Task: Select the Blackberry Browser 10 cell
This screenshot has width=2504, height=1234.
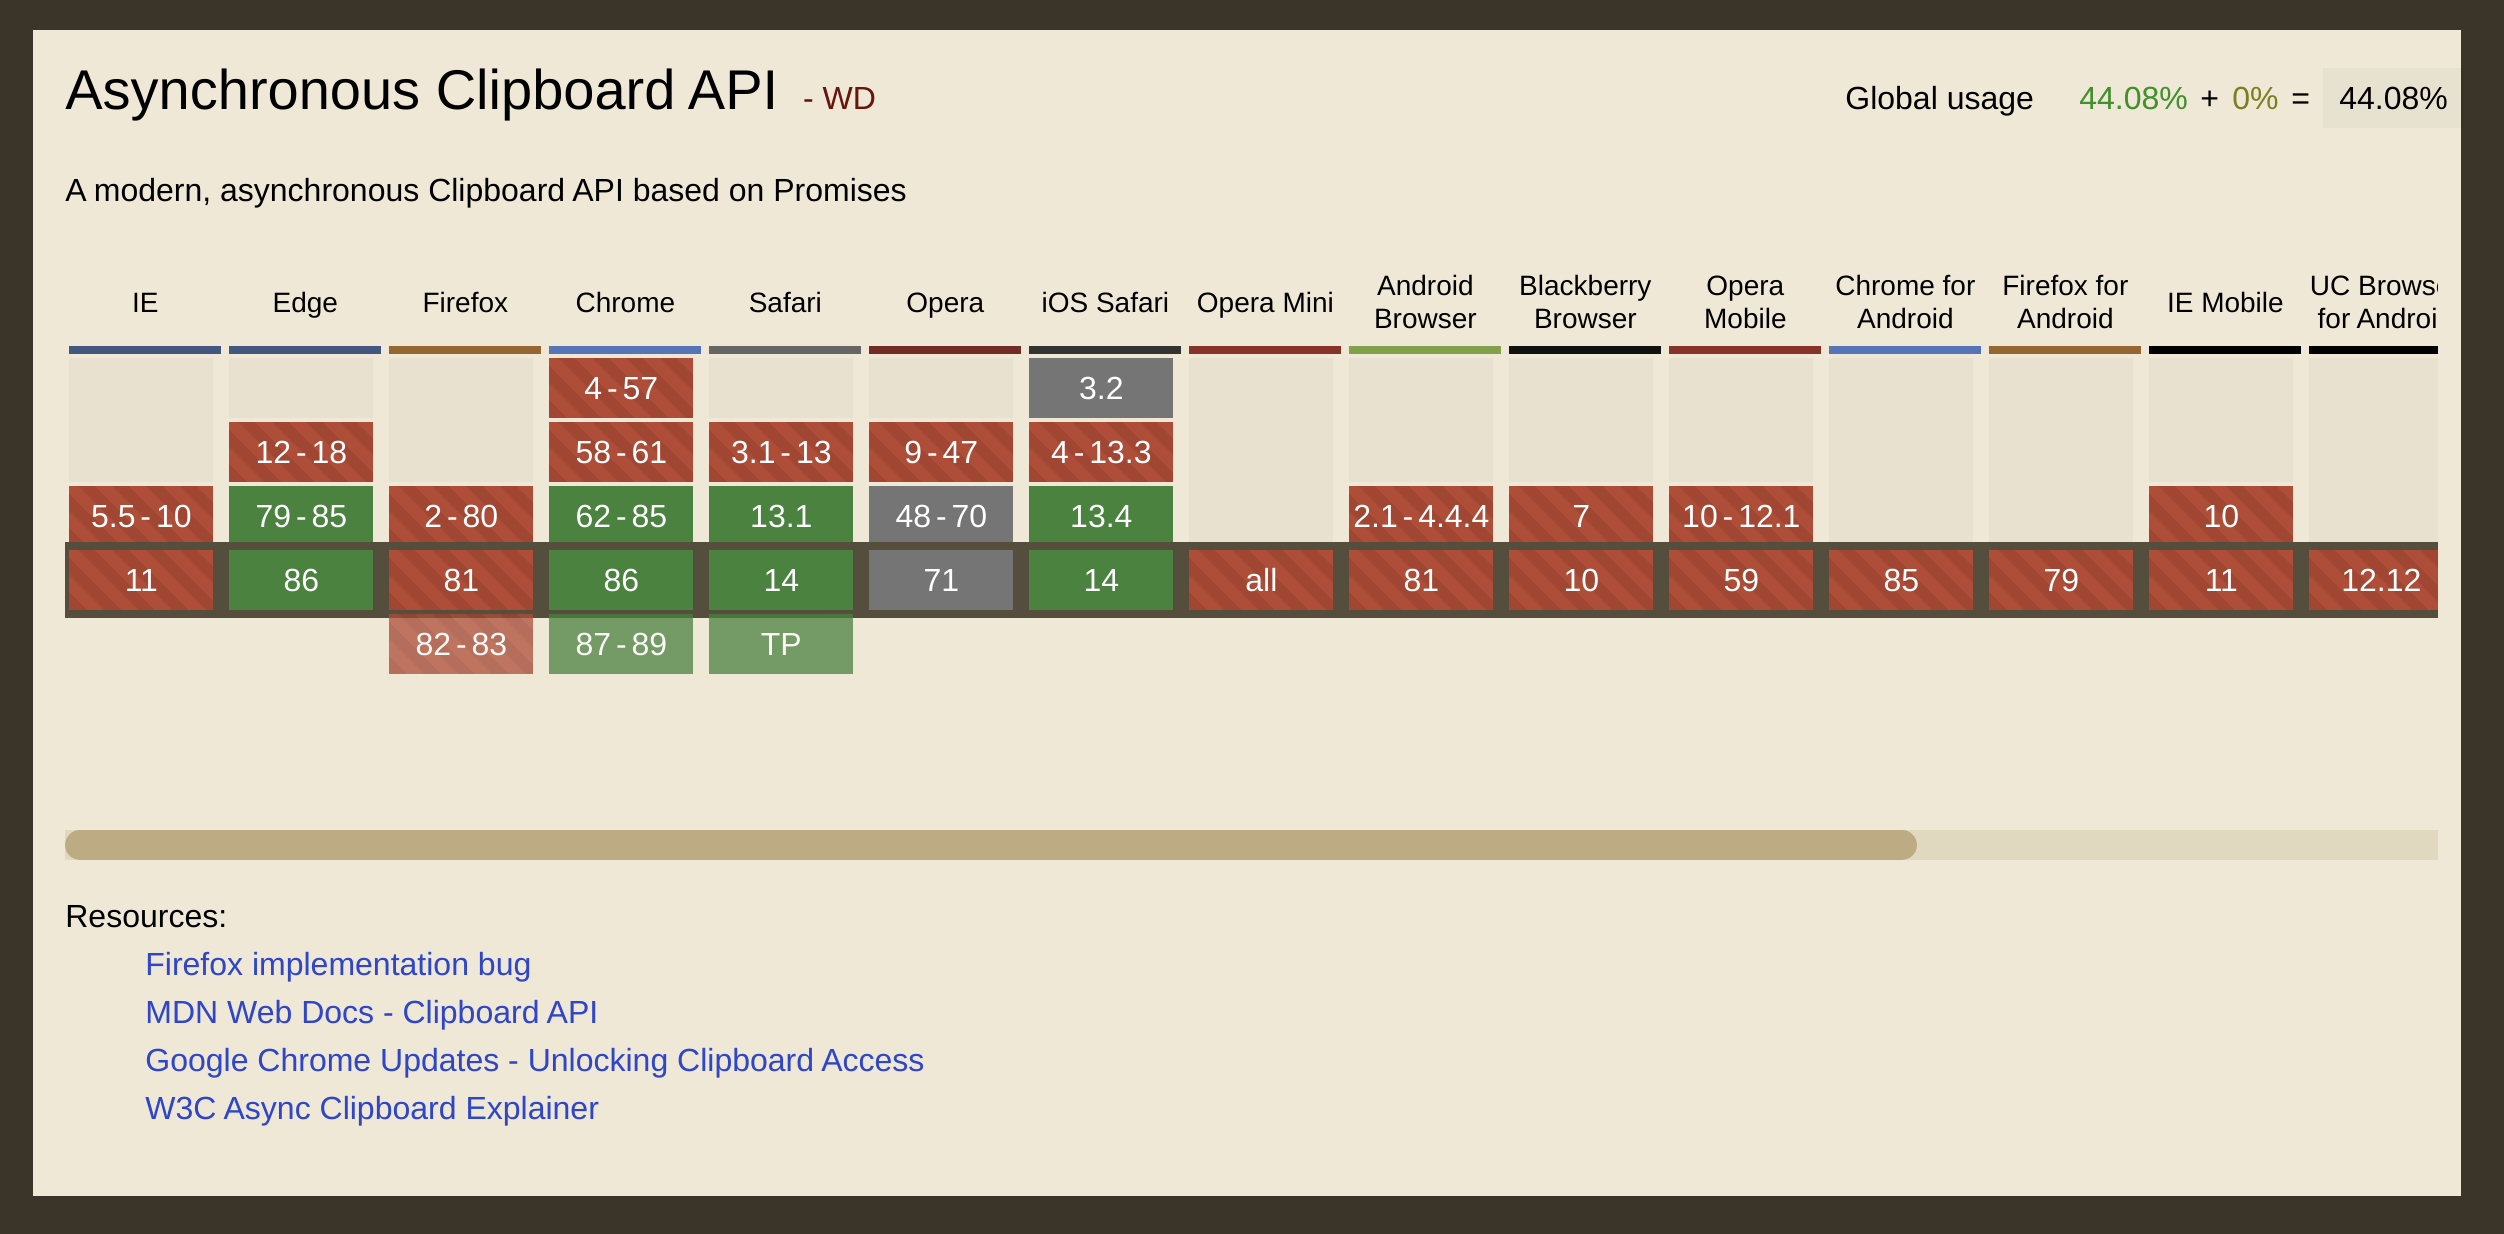Action: pos(1580,580)
